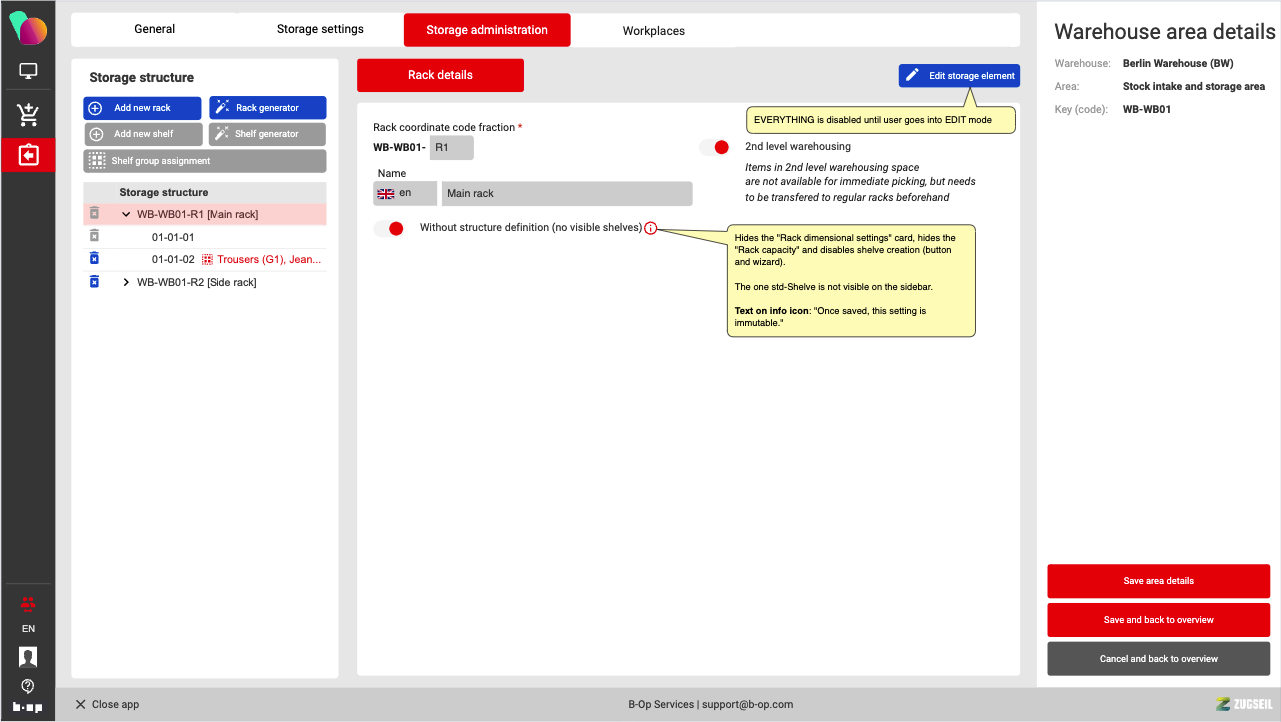The height and width of the screenshot is (722, 1281).
Task: Switch the sidebar language via EN
Action: pos(28,629)
